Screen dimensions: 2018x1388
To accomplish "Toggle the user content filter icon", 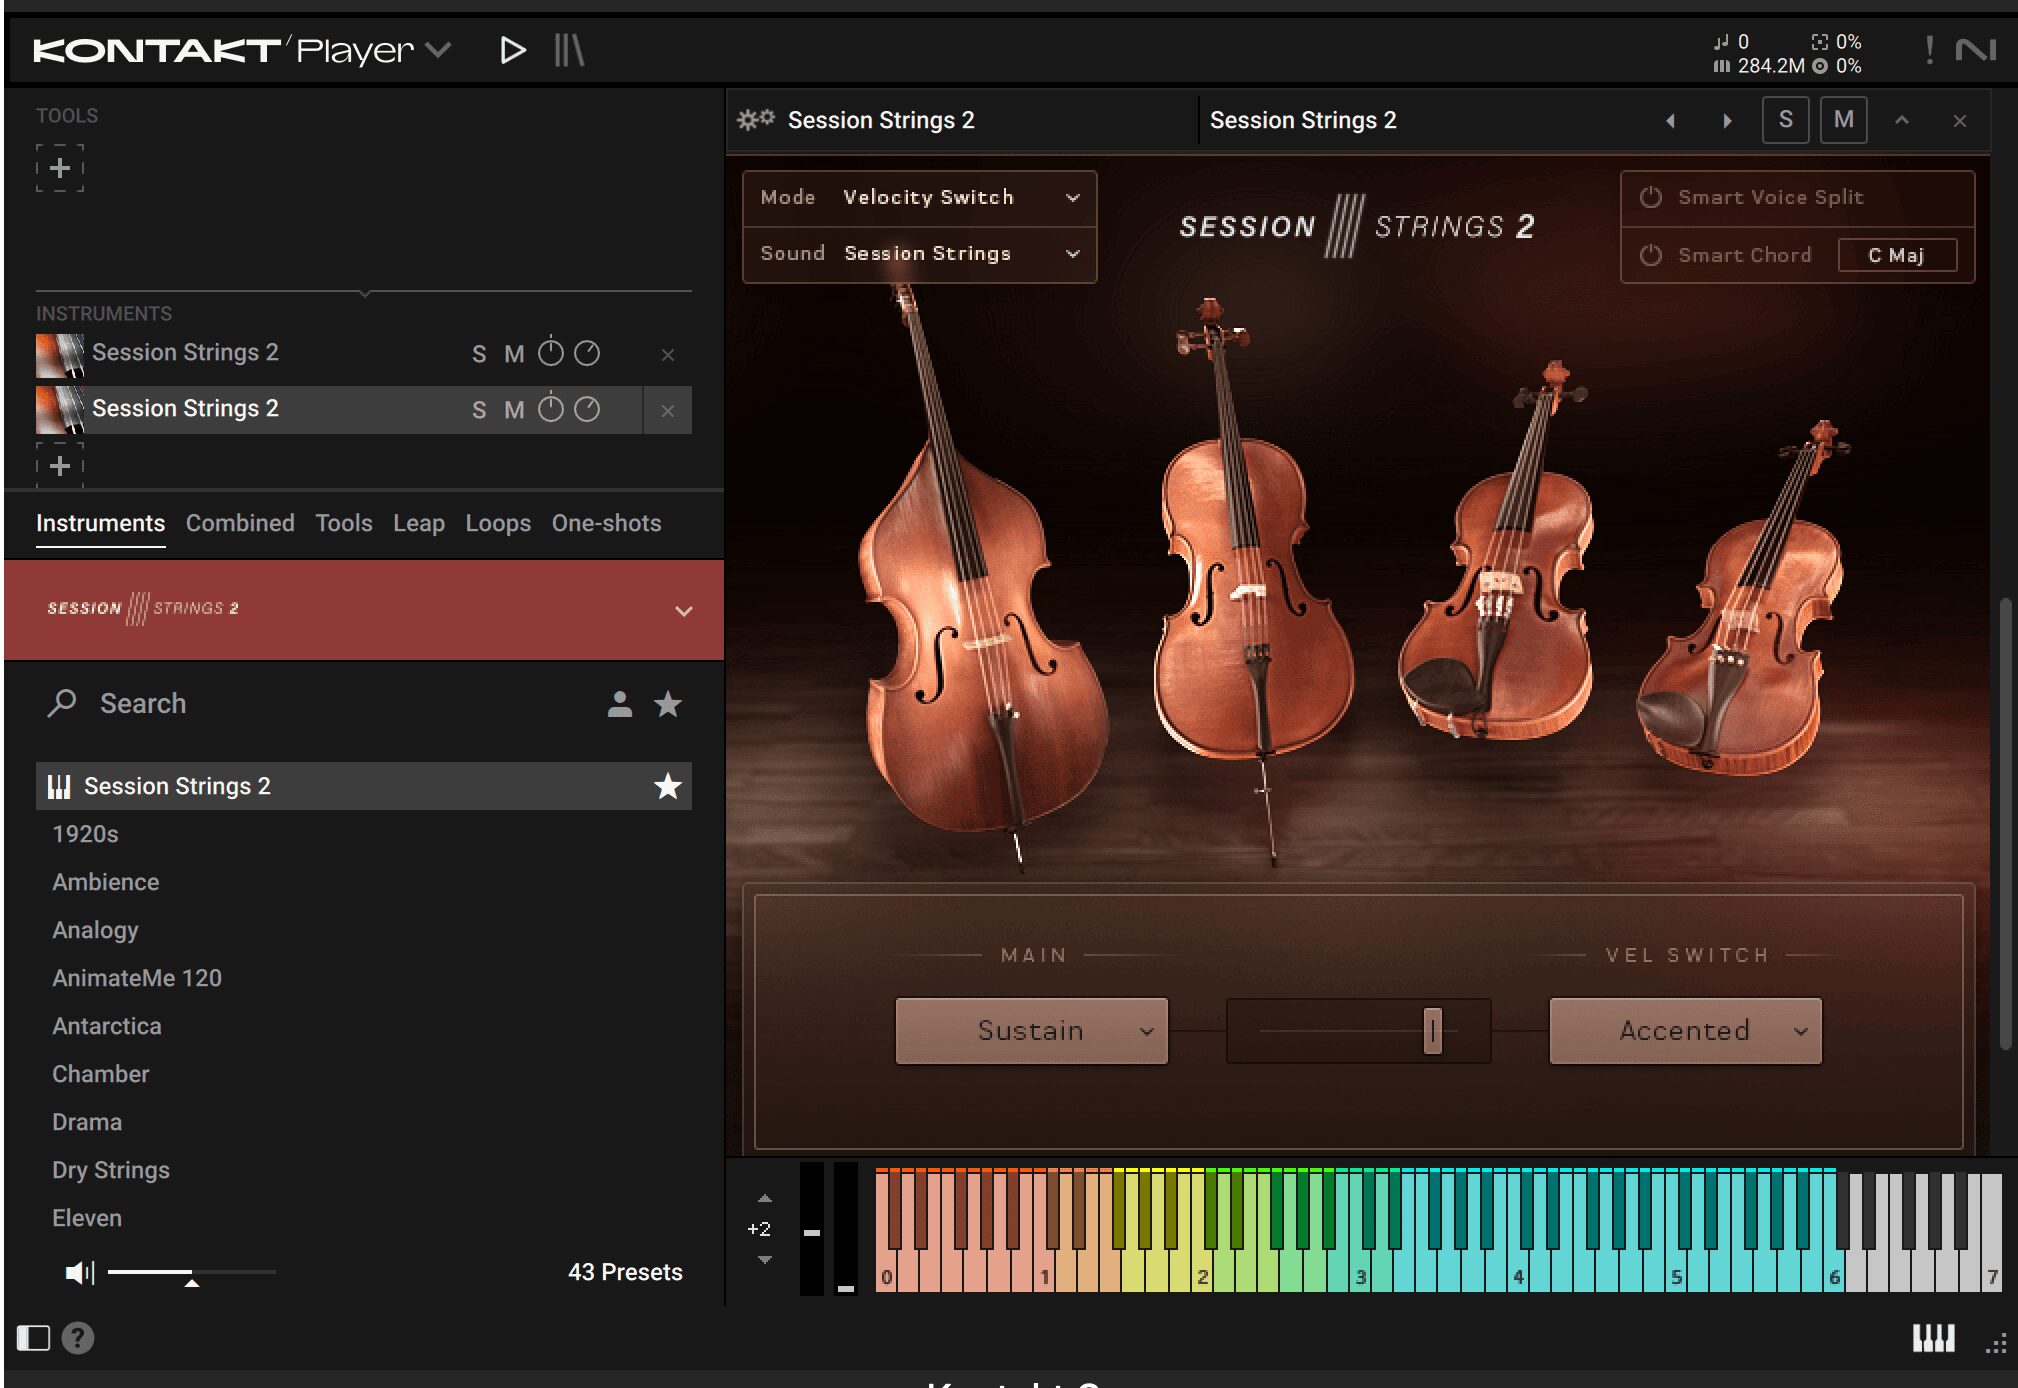I will 620,705.
